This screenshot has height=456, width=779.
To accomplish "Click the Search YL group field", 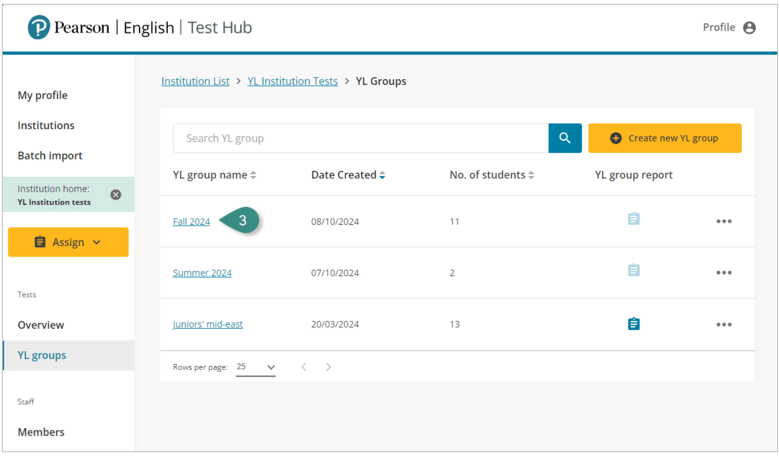I will [360, 138].
